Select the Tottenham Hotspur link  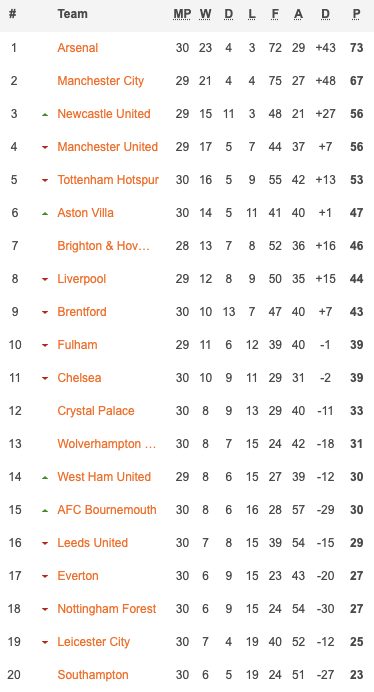(108, 180)
